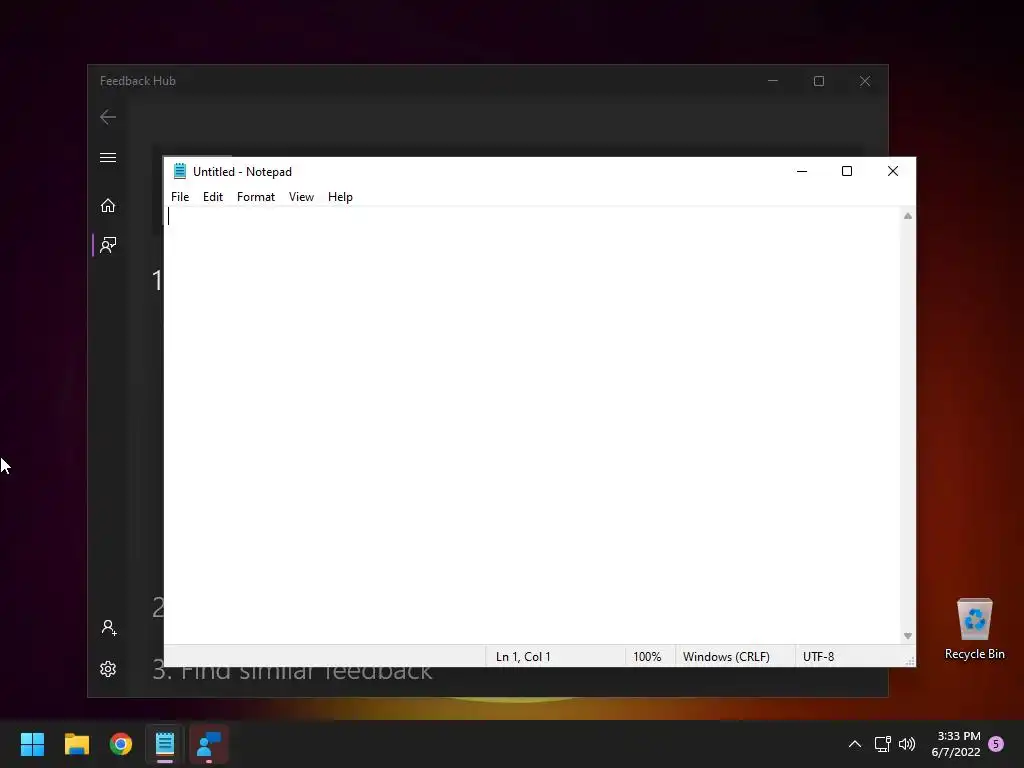
Task: Launch Google Chrome from taskbar
Action: [121, 744]
